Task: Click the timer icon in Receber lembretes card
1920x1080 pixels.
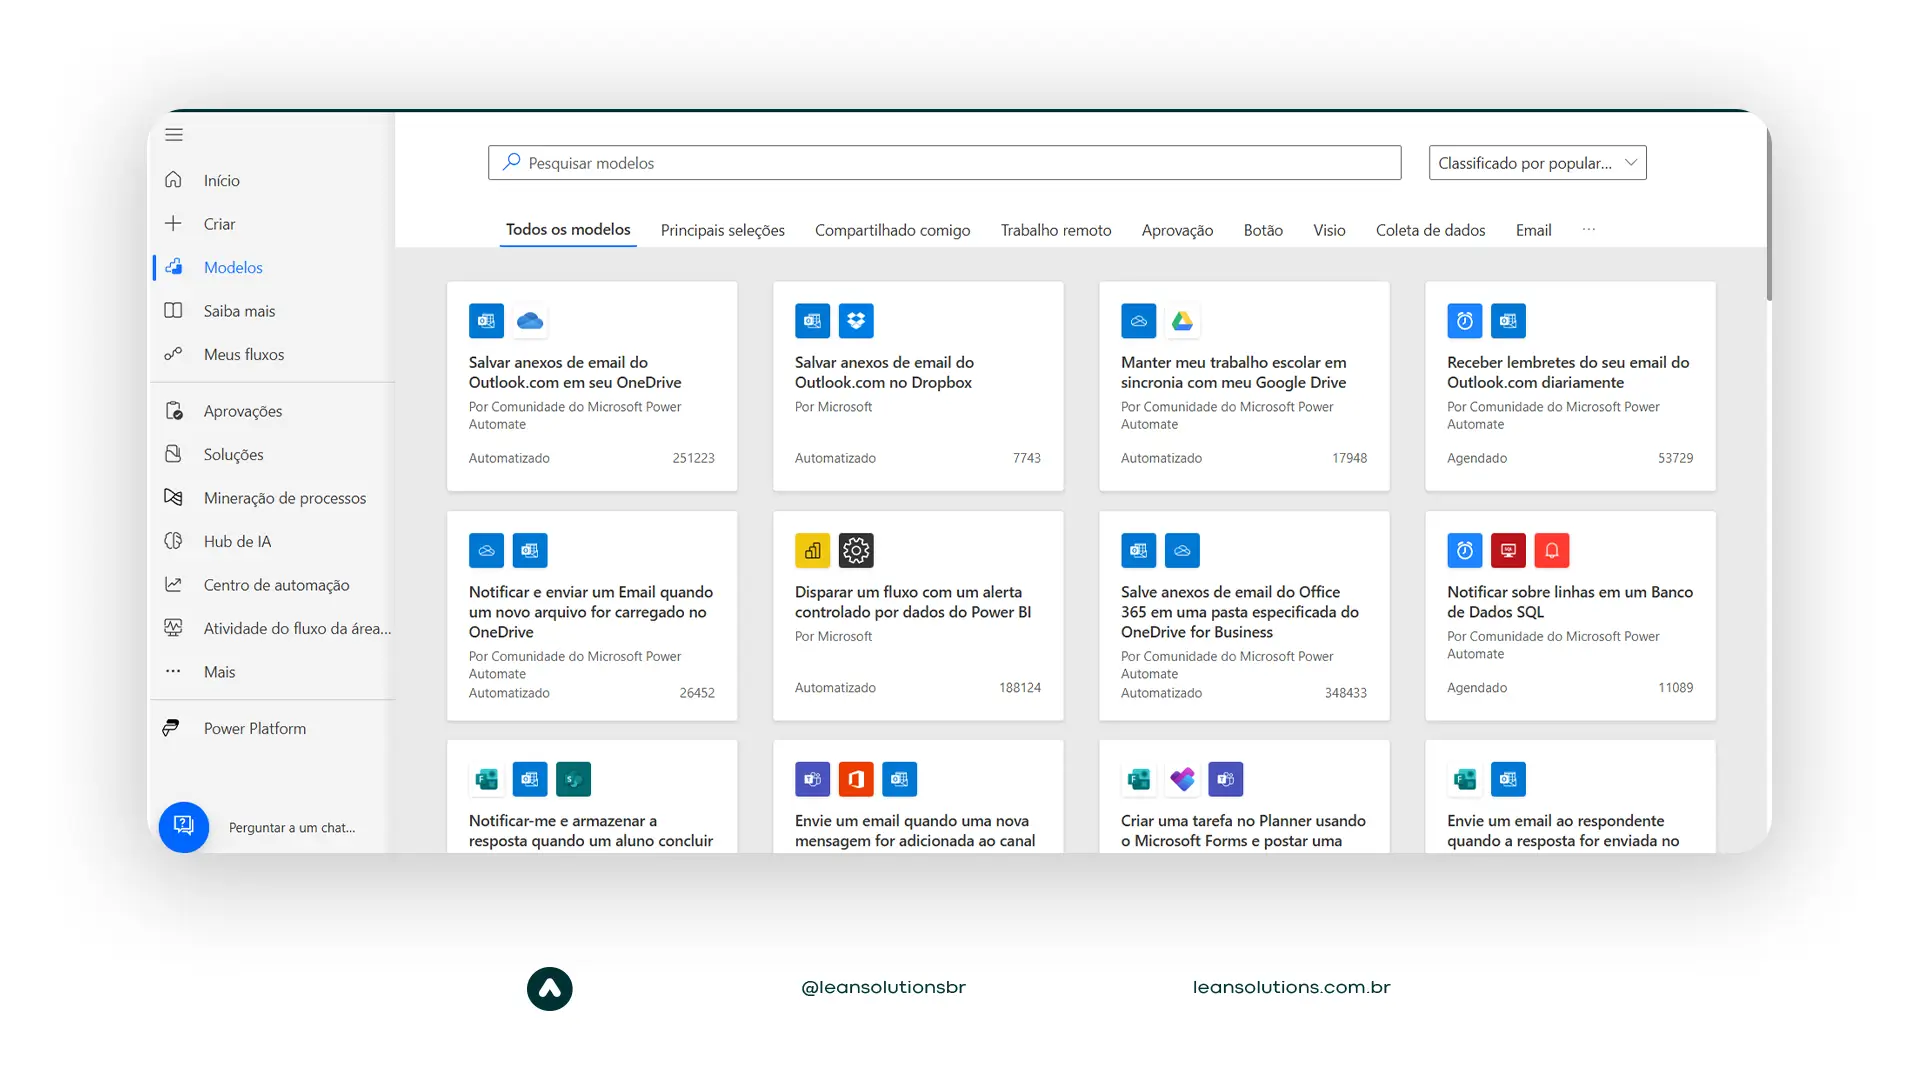Action: 1464,321
